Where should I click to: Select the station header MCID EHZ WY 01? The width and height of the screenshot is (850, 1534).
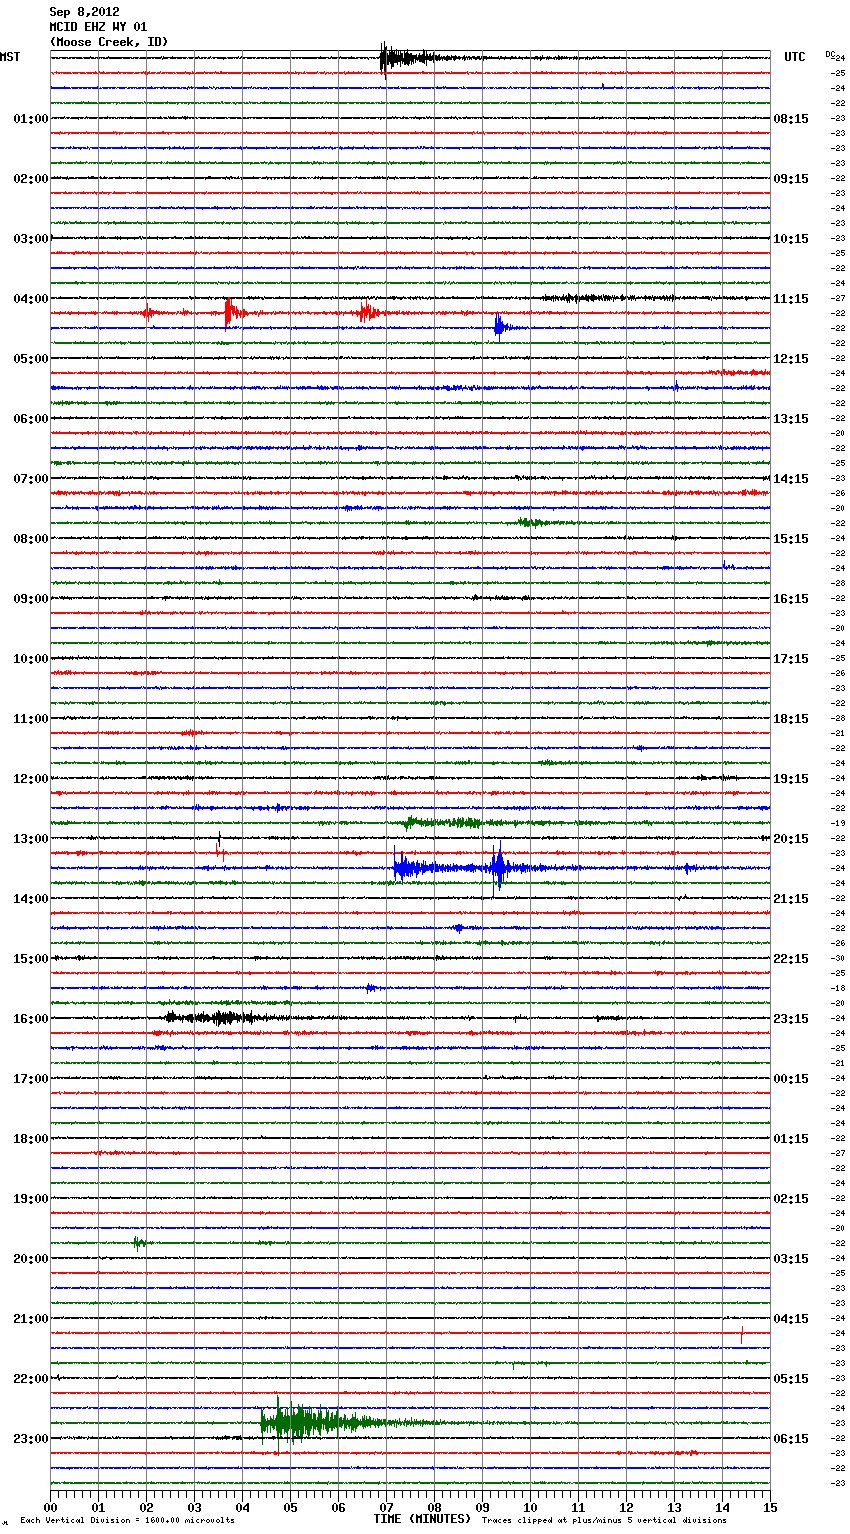pyautogui.click(x=98, y=27)
